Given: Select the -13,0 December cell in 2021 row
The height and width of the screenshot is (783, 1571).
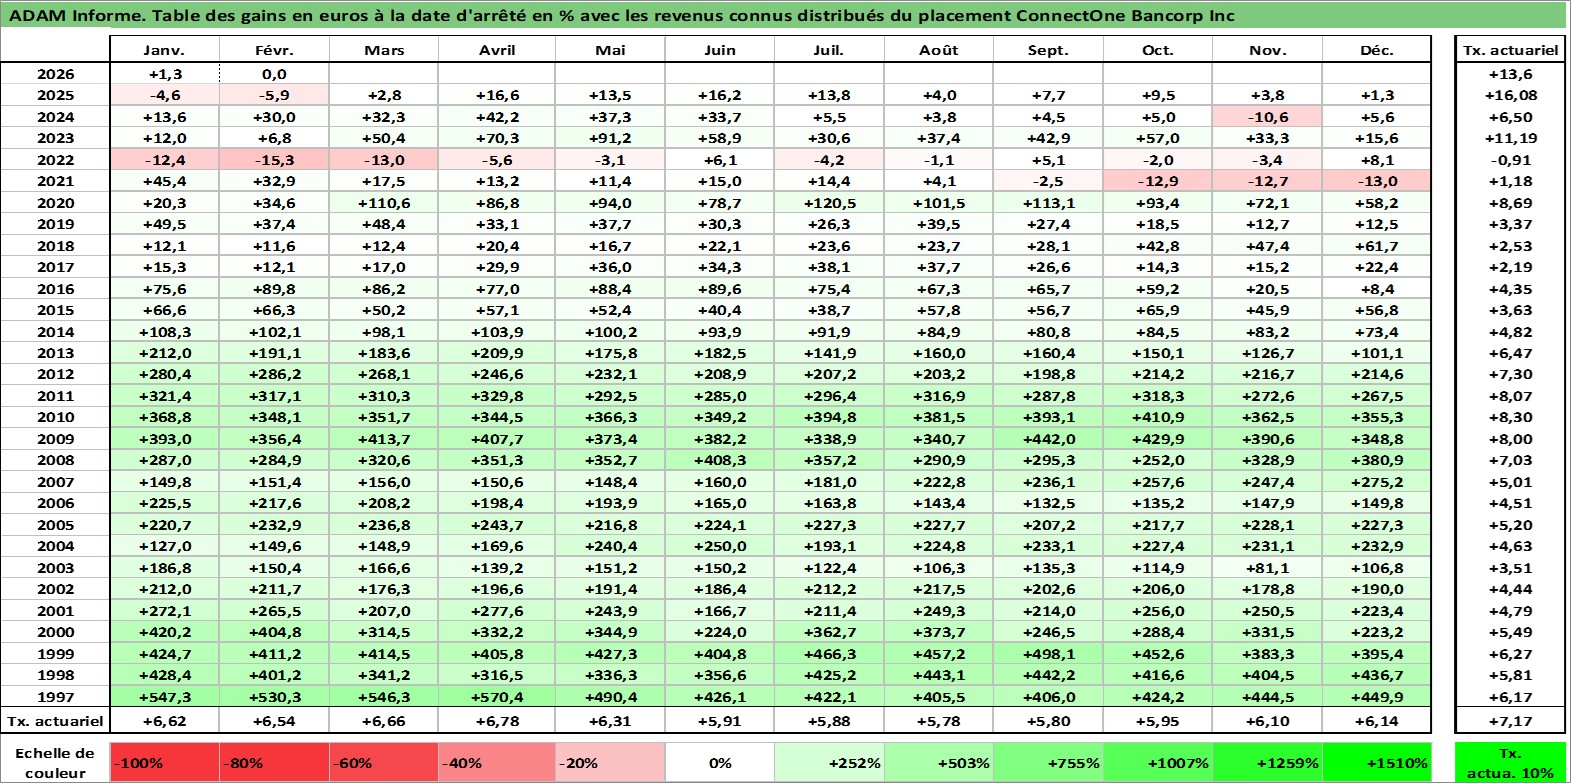Looking at the screenshot, I should (1377, 181).
